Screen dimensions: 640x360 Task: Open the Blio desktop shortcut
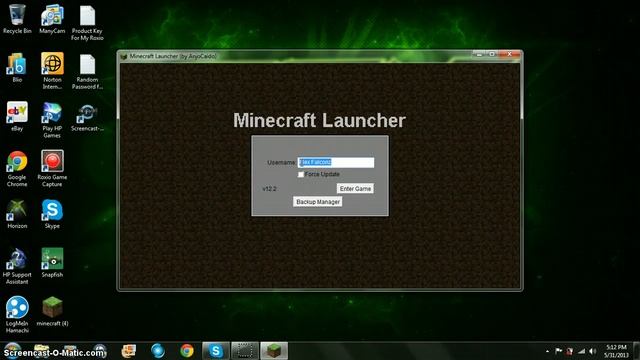click(17, 68)
